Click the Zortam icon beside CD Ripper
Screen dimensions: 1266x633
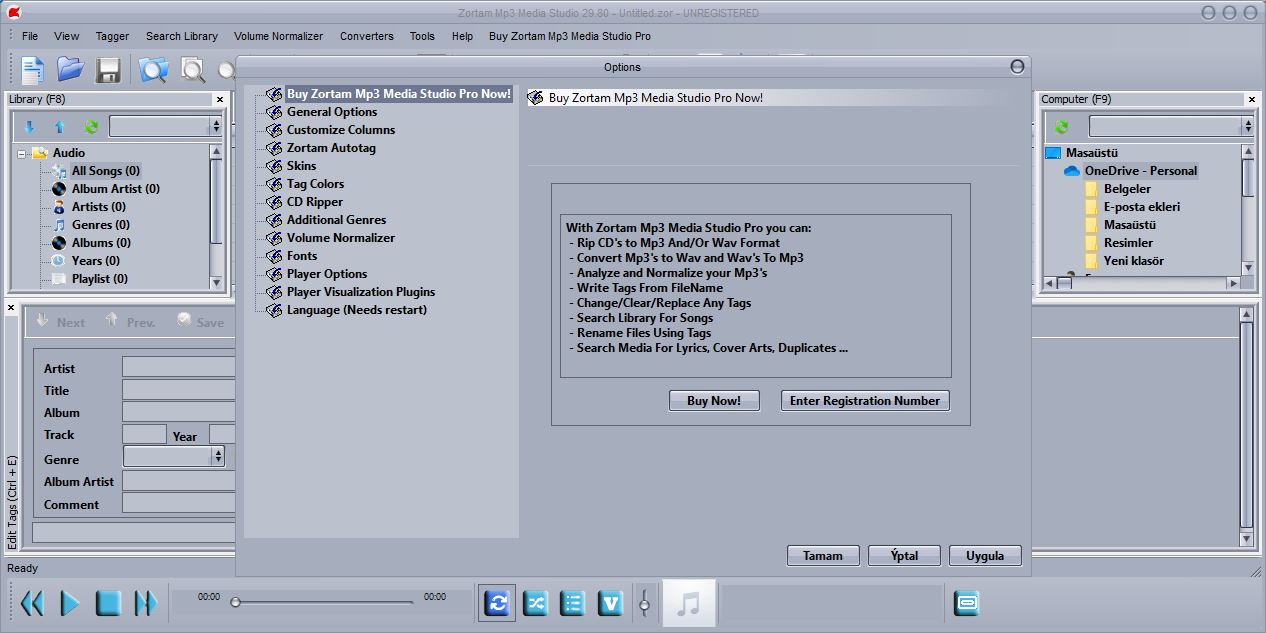click(274, 202)
